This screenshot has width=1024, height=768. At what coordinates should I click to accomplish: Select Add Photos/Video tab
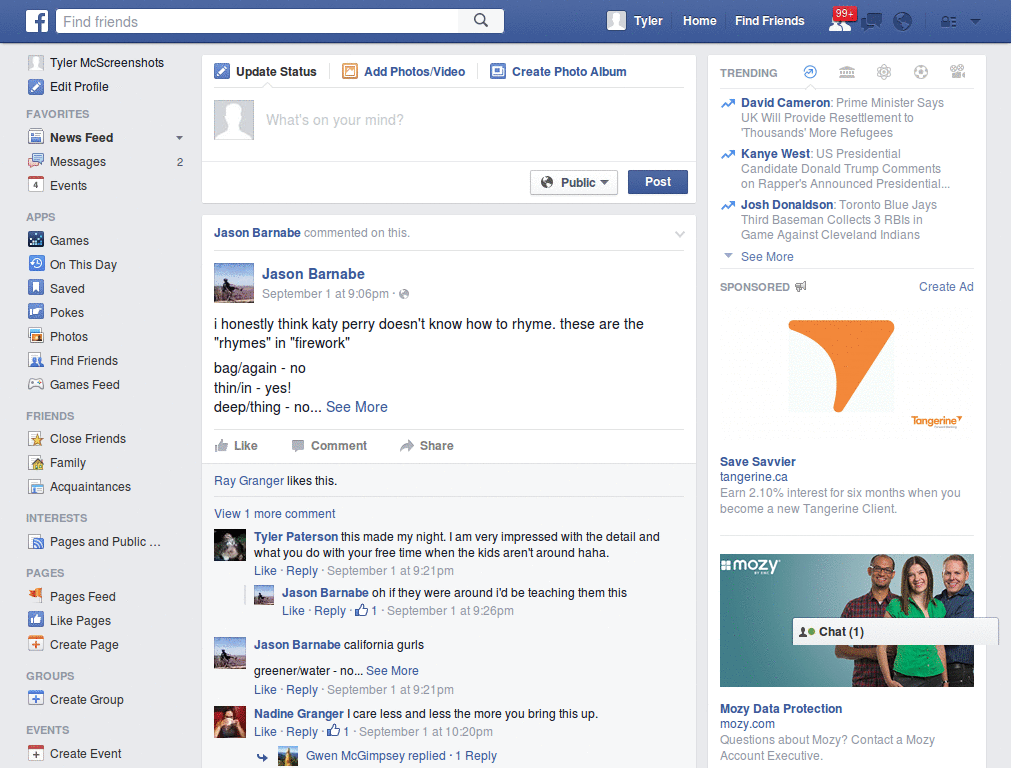[404, 72]
